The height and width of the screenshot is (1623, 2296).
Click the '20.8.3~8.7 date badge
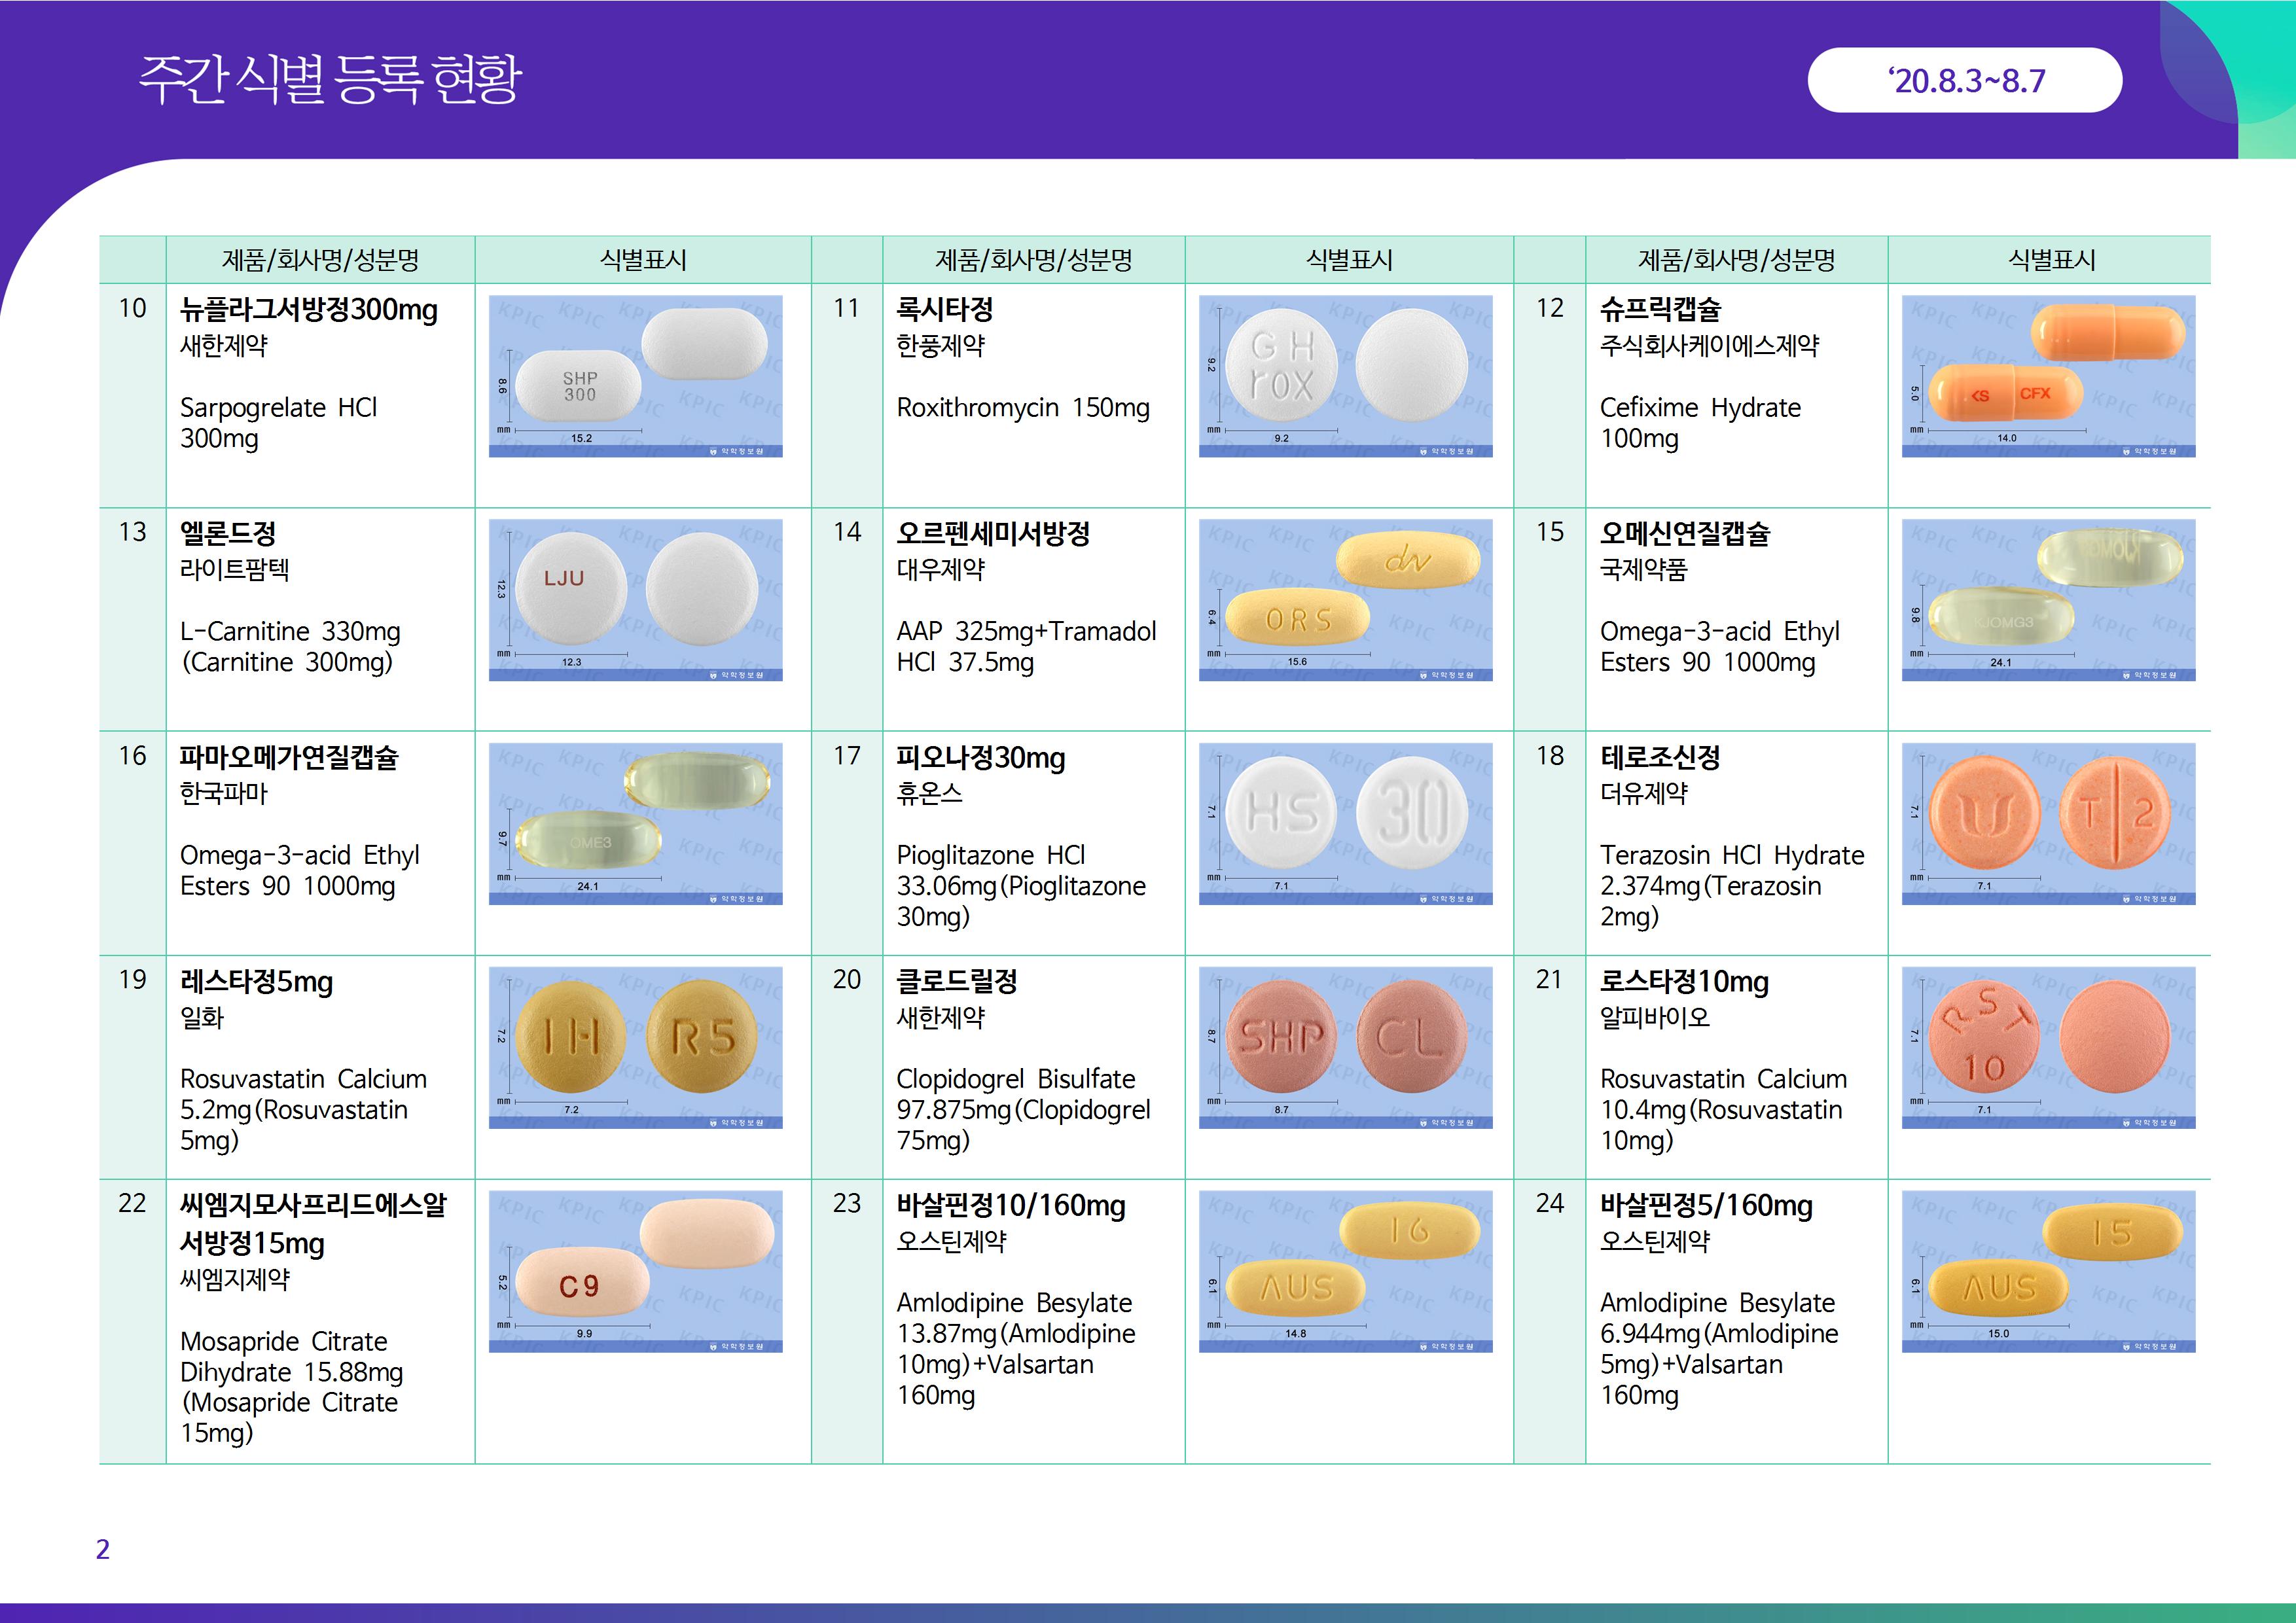click(x=1964, y=80)
